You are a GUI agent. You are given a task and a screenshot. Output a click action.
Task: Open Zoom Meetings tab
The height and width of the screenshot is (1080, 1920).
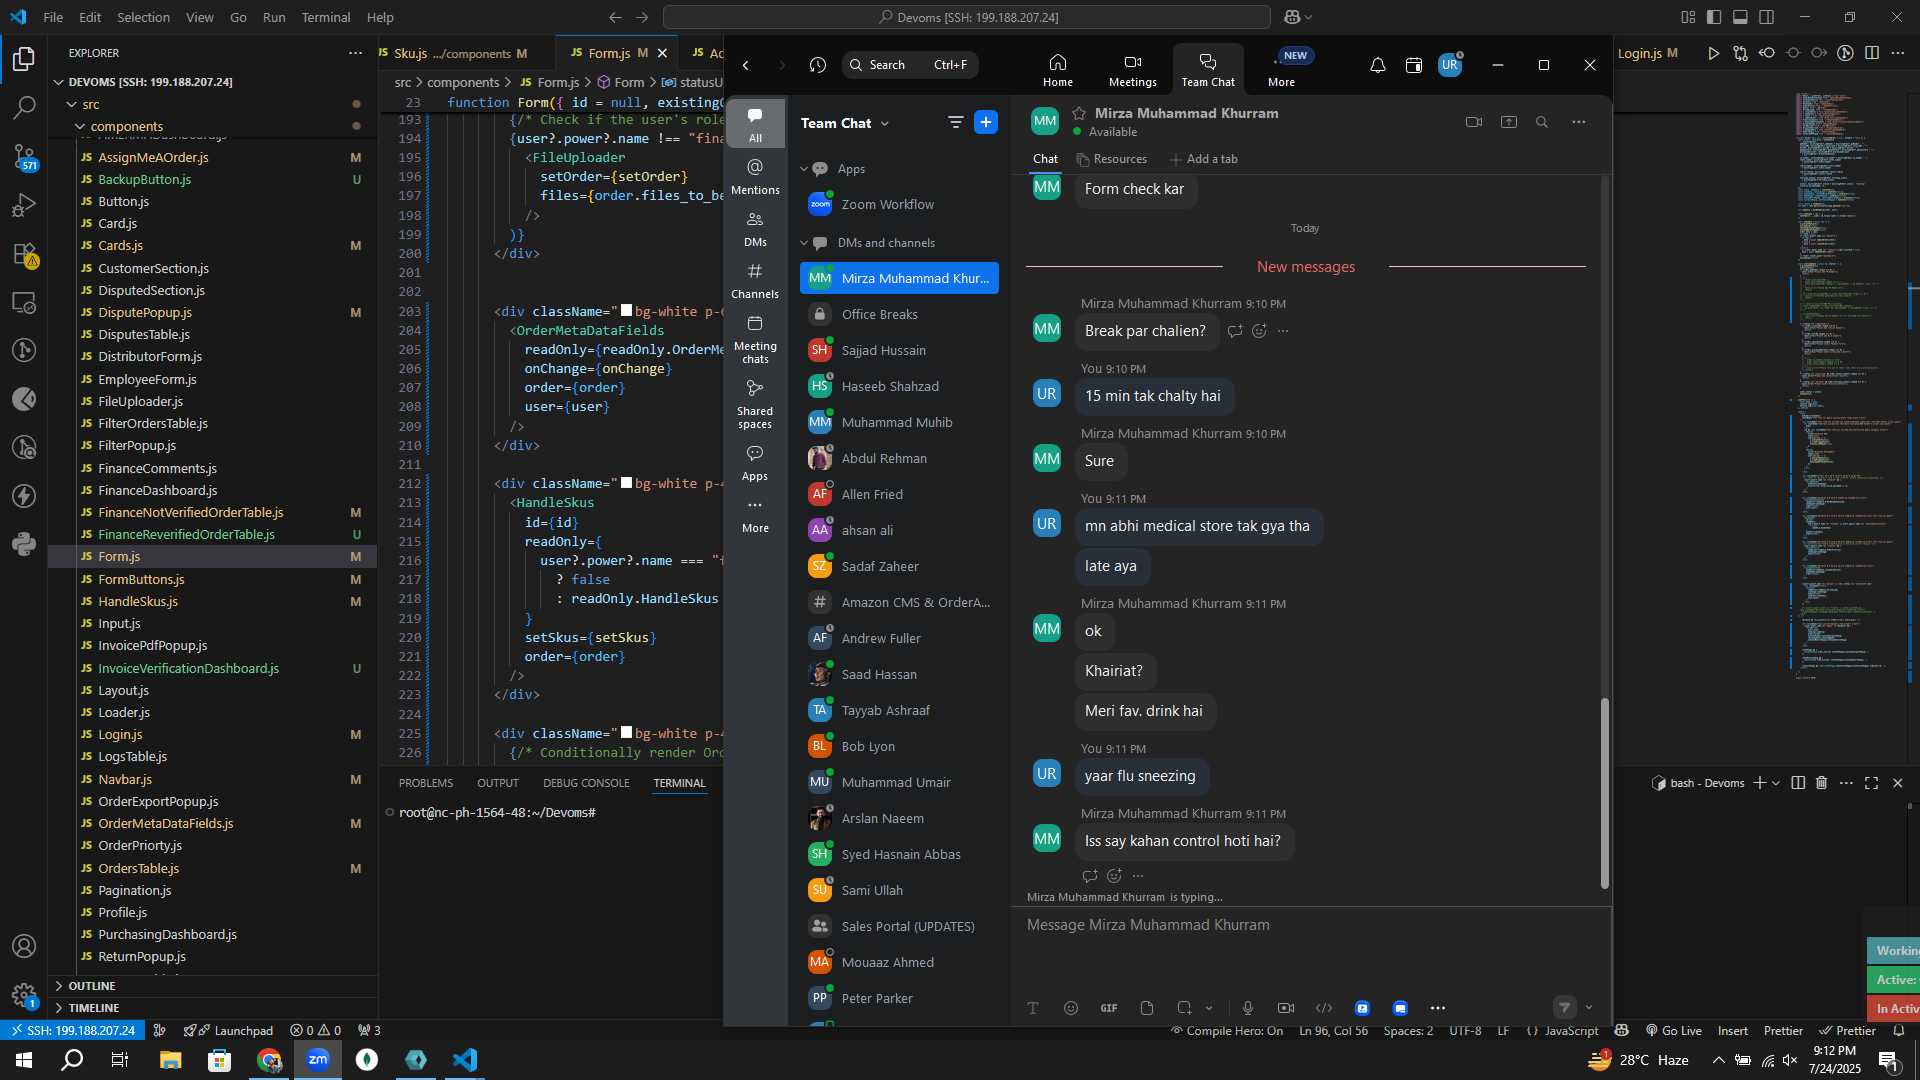[1132, 70]
